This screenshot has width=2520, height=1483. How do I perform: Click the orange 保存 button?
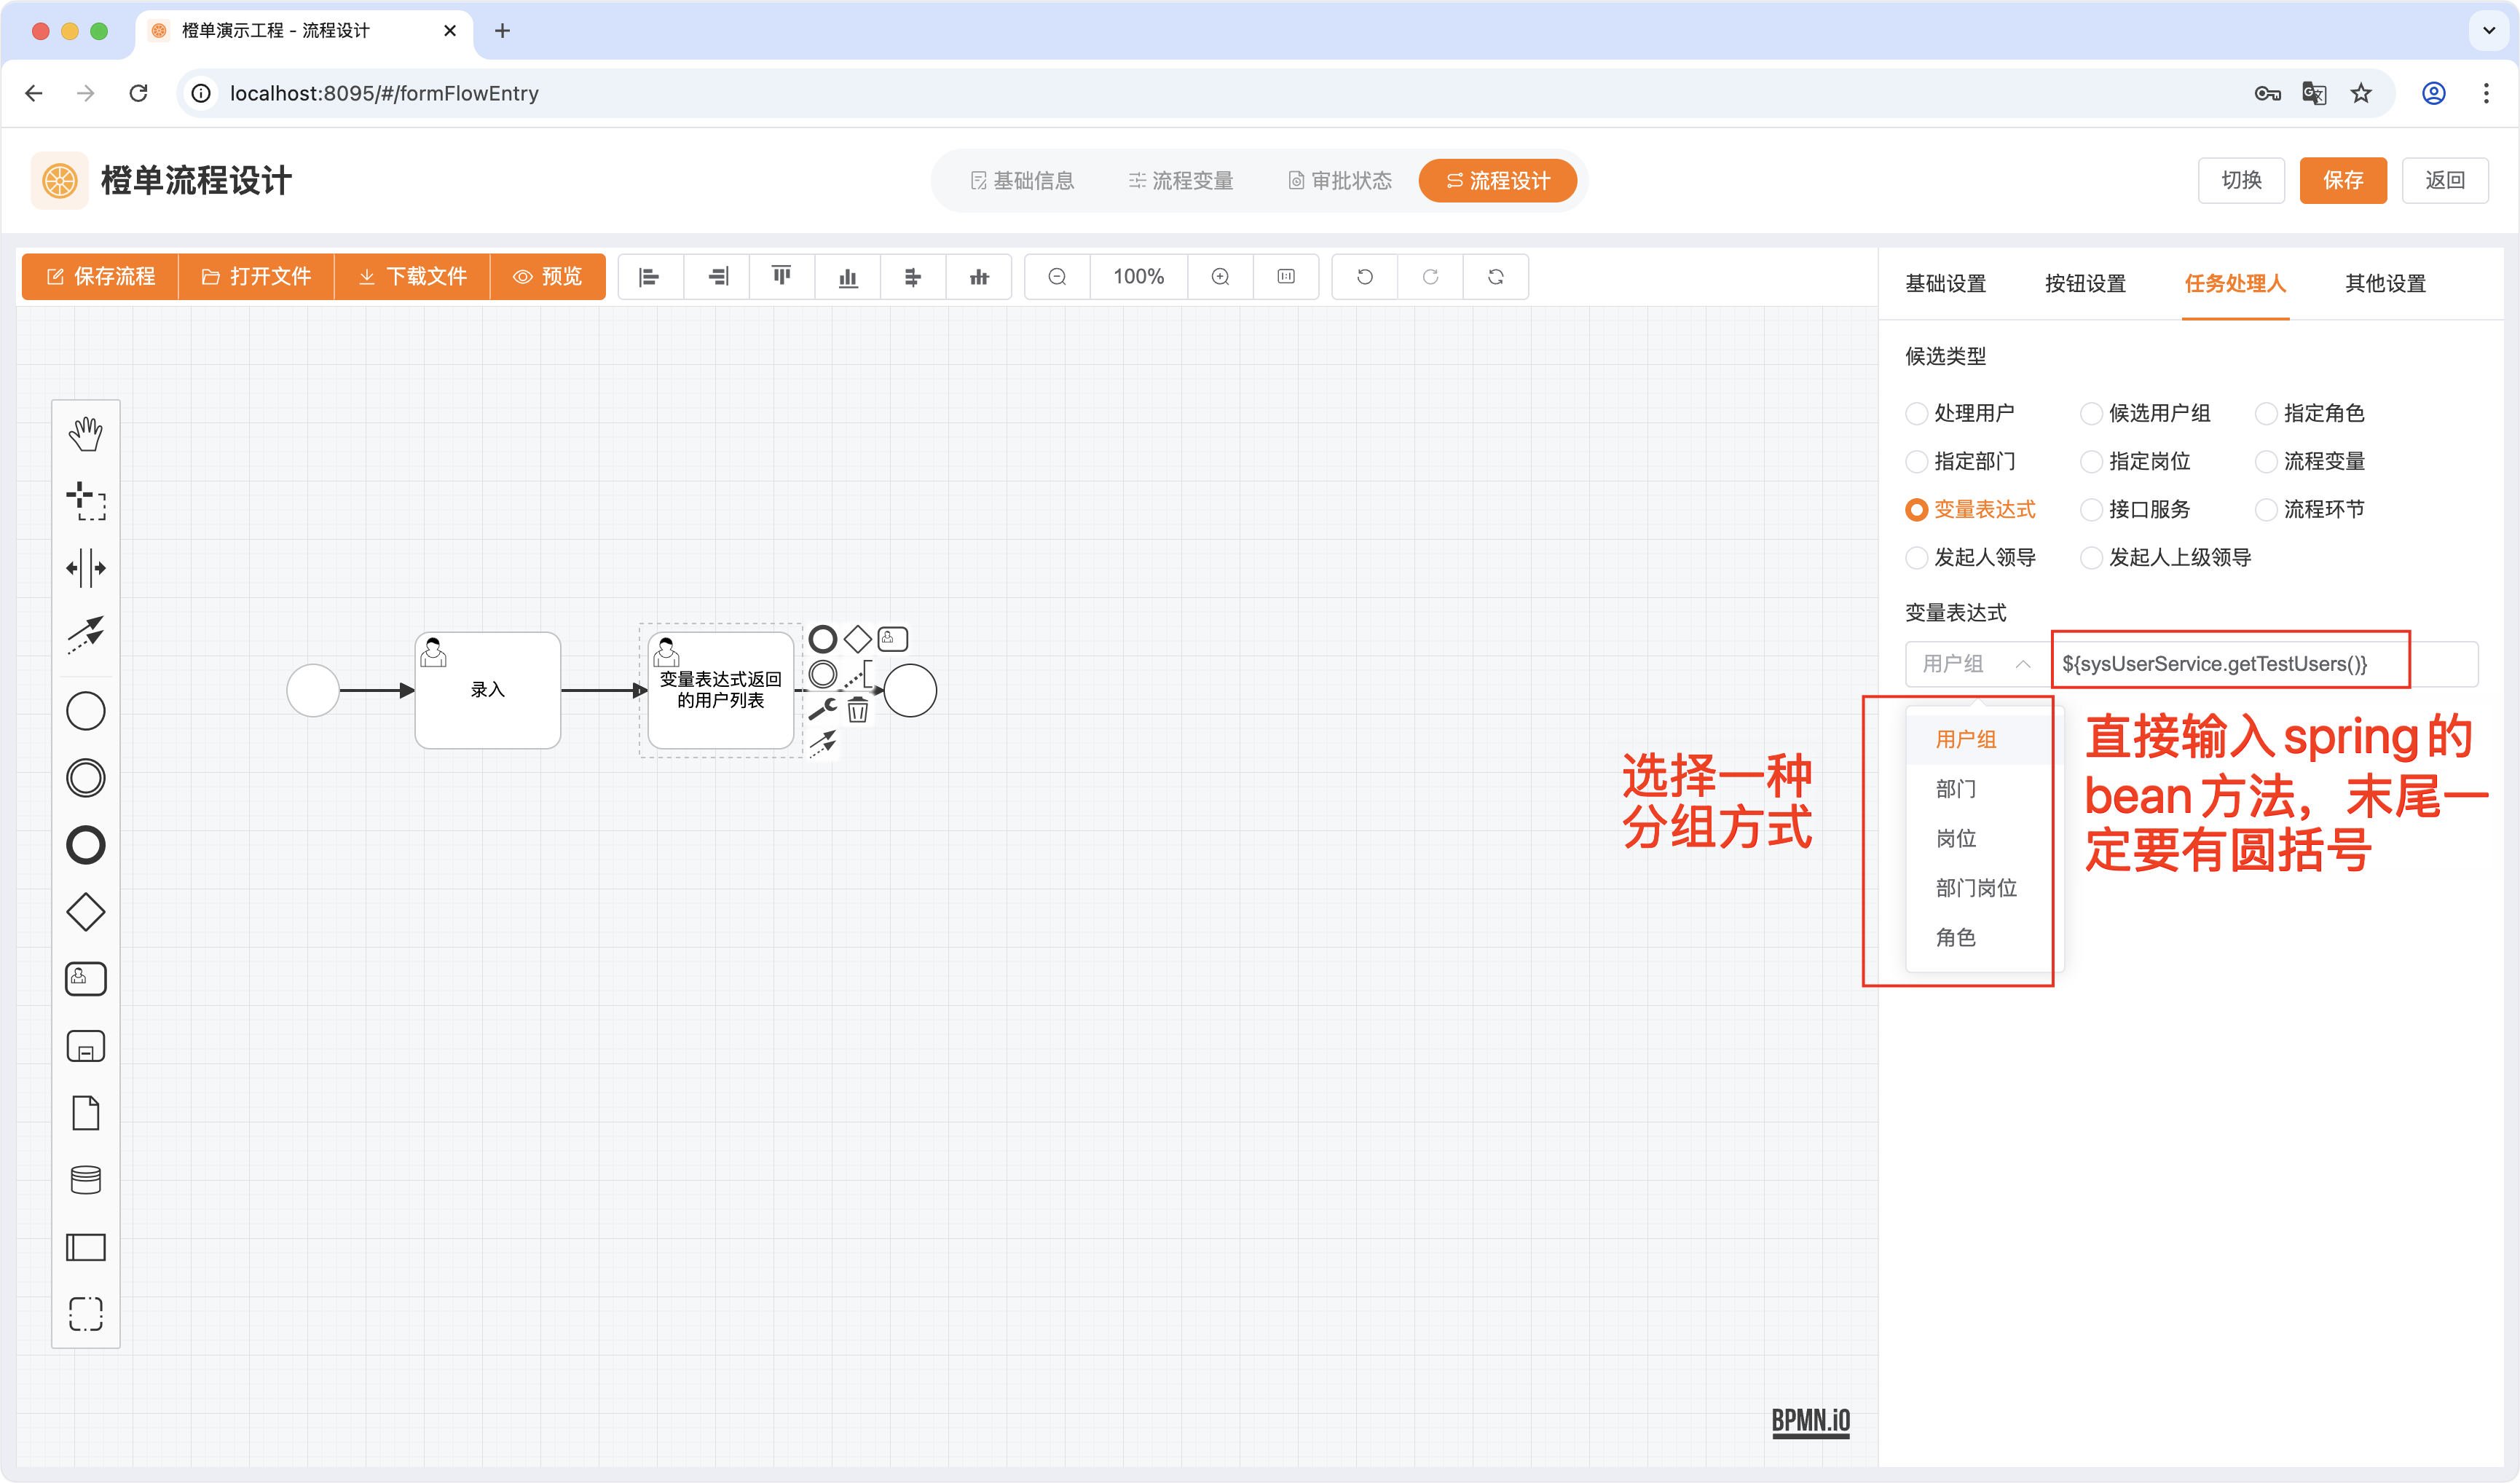pos(2342,181)
